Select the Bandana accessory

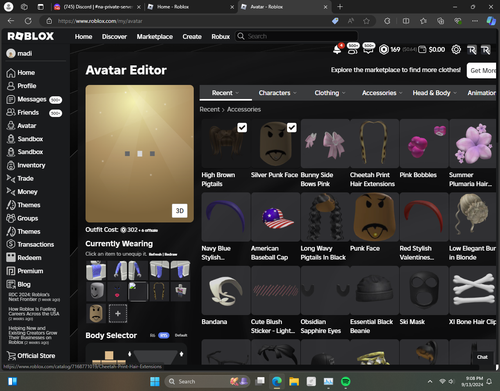point(226,290)
